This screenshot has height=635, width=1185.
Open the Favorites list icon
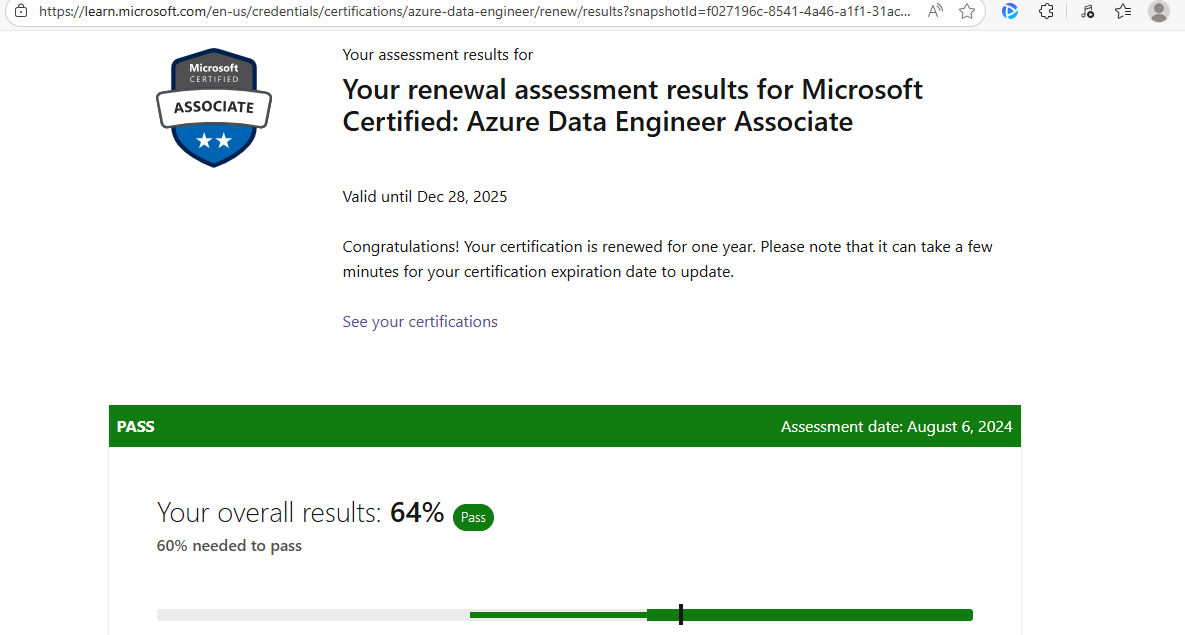coord(1123,11)
